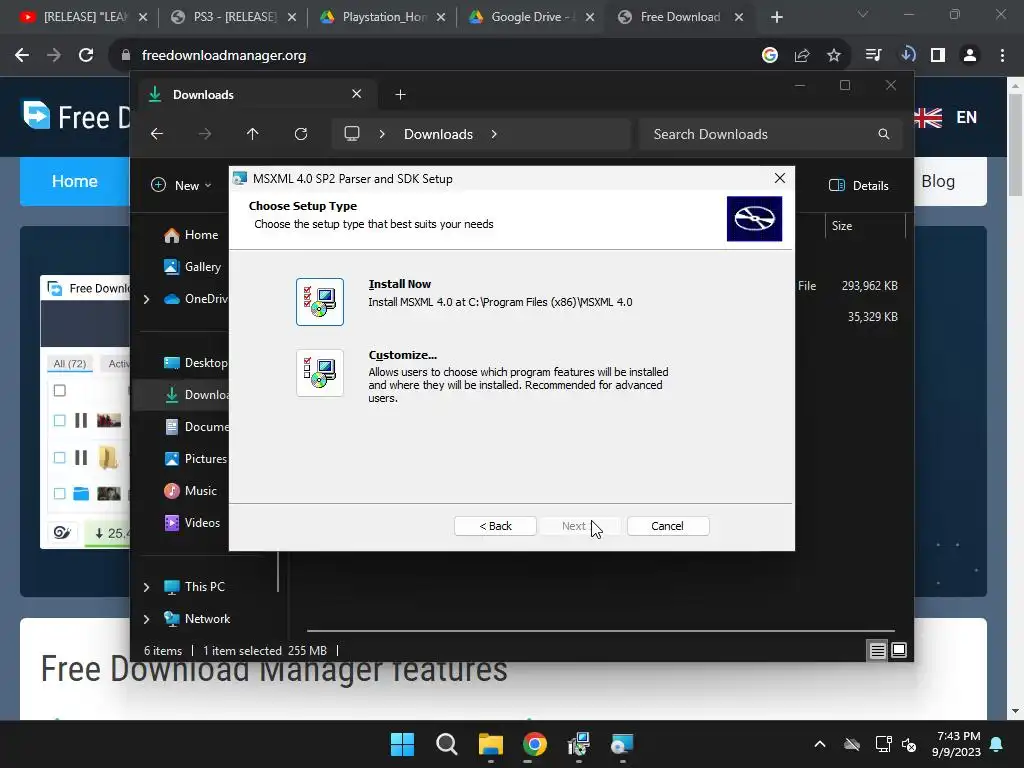The height and width of the screenshot is (768, 1024).
Task: Click the webpage vertical scrollbar
Action: click(x=1015, y=145)
